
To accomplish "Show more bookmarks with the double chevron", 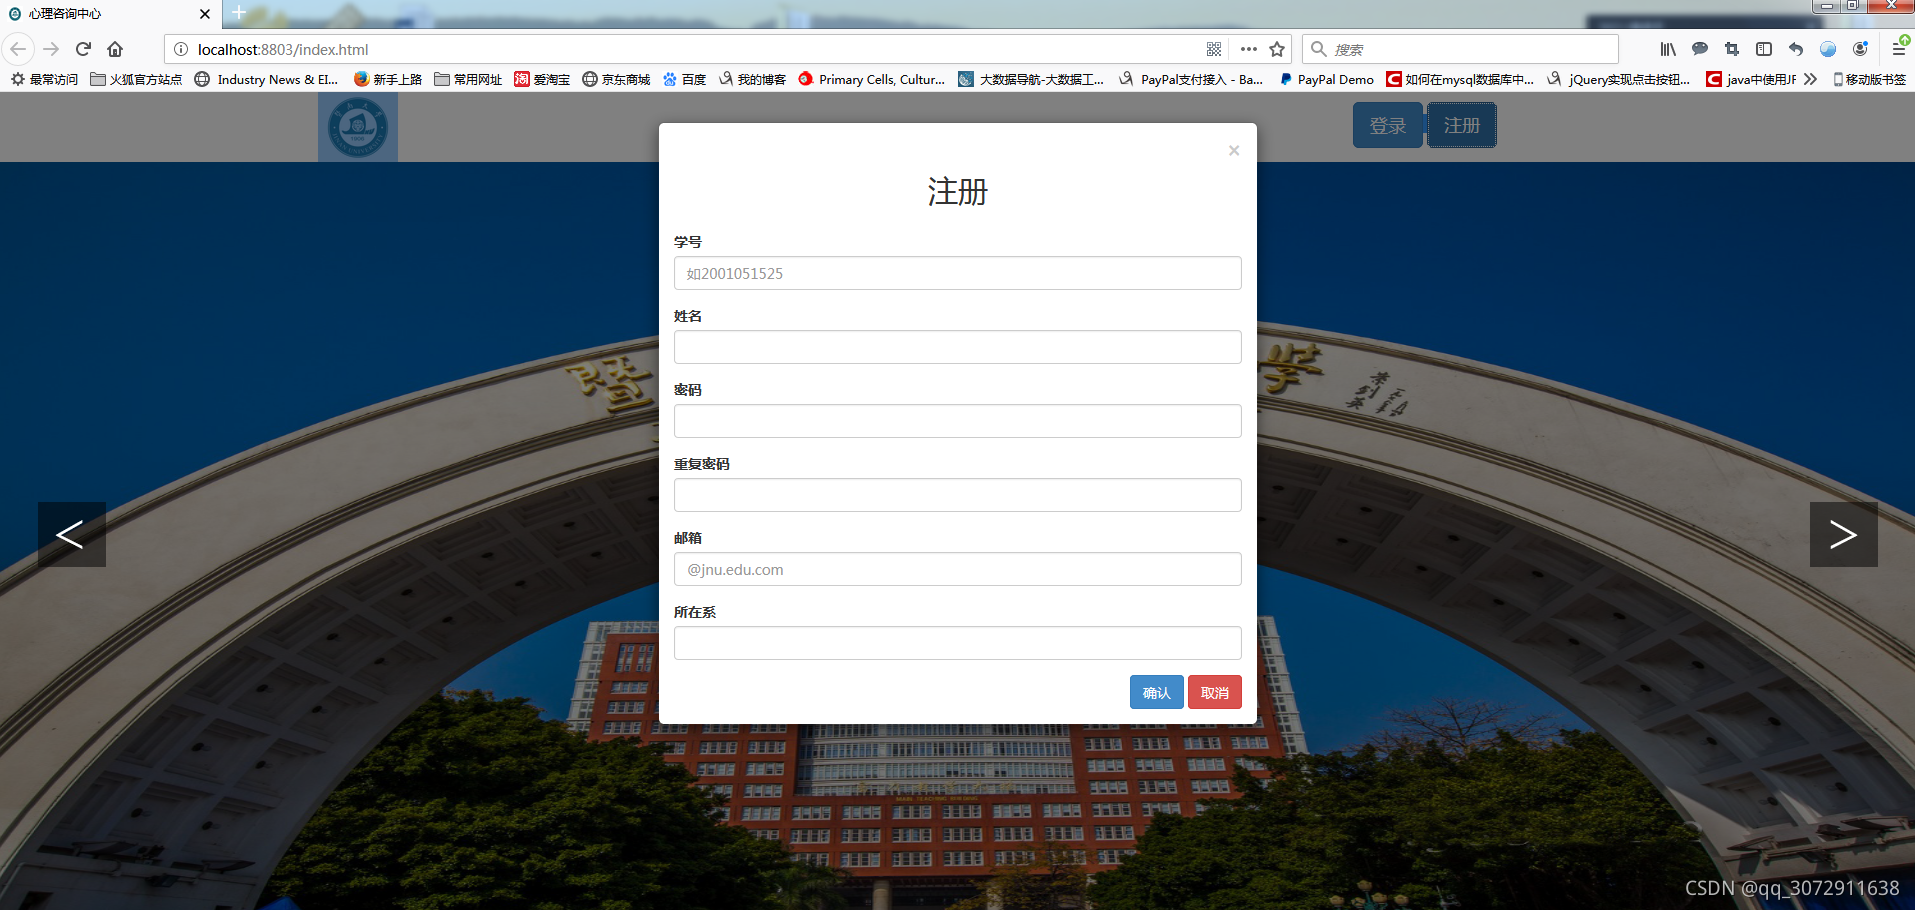I will point(1810,79).
